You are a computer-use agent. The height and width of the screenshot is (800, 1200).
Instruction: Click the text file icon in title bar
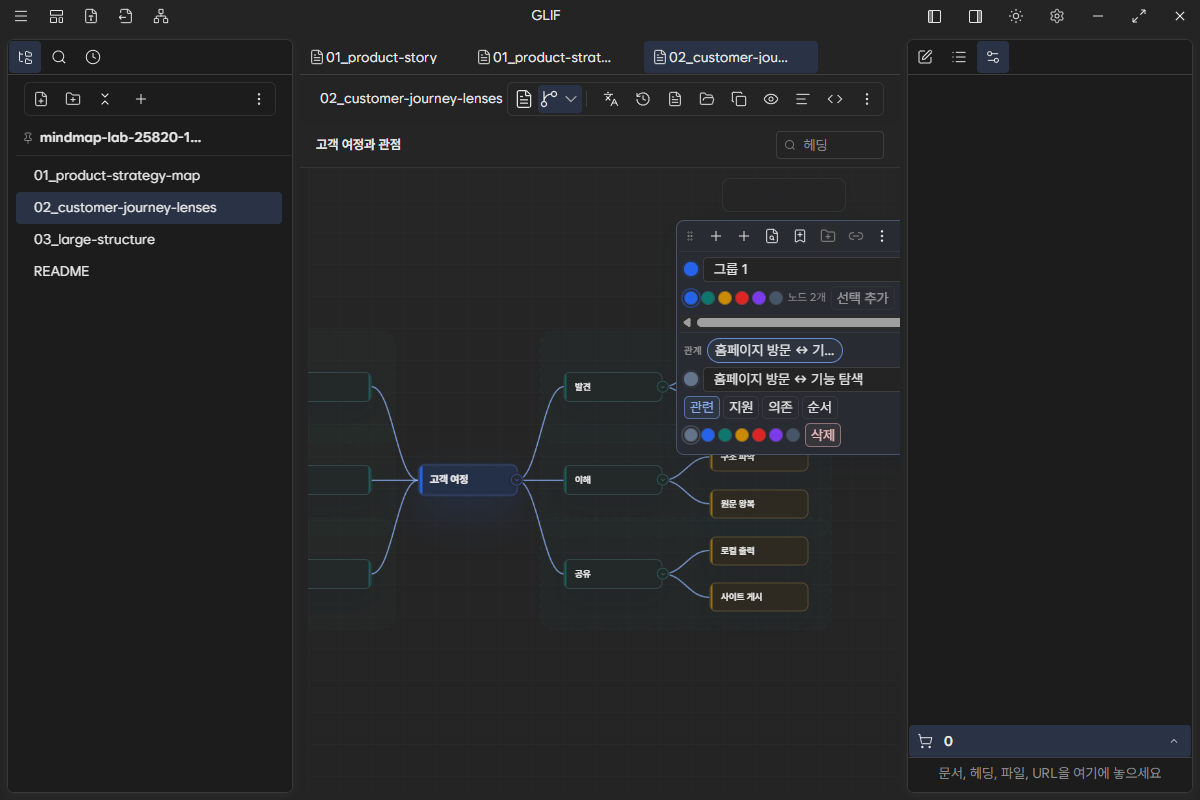[91, 16]
